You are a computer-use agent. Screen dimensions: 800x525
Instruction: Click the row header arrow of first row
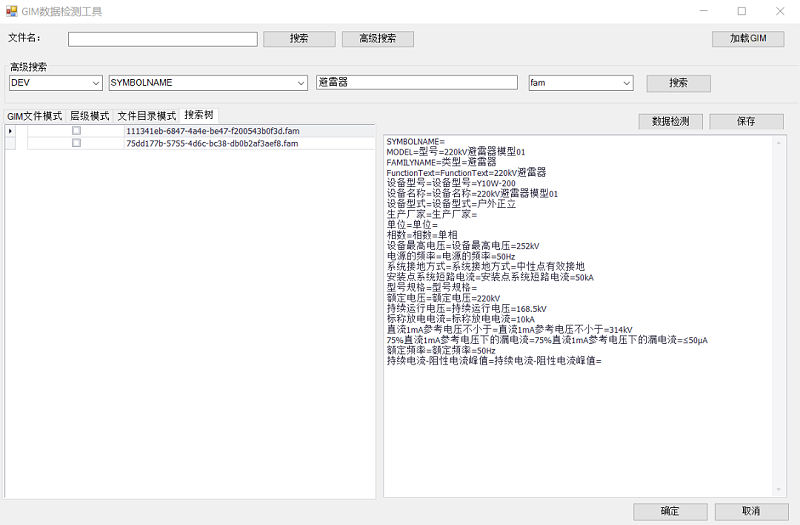pos(10,131)
